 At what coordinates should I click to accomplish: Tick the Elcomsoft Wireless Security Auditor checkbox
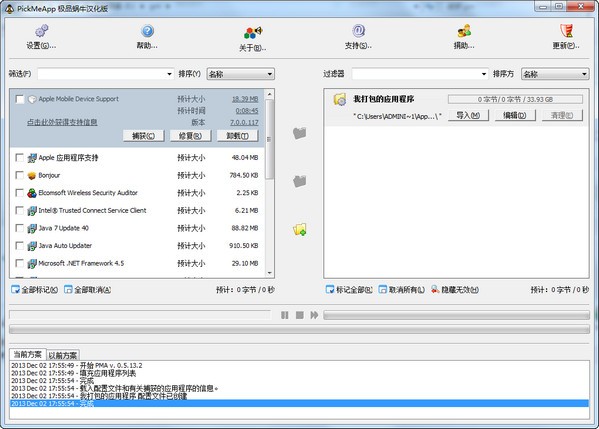pyautogui.click(x=19, y=193)
